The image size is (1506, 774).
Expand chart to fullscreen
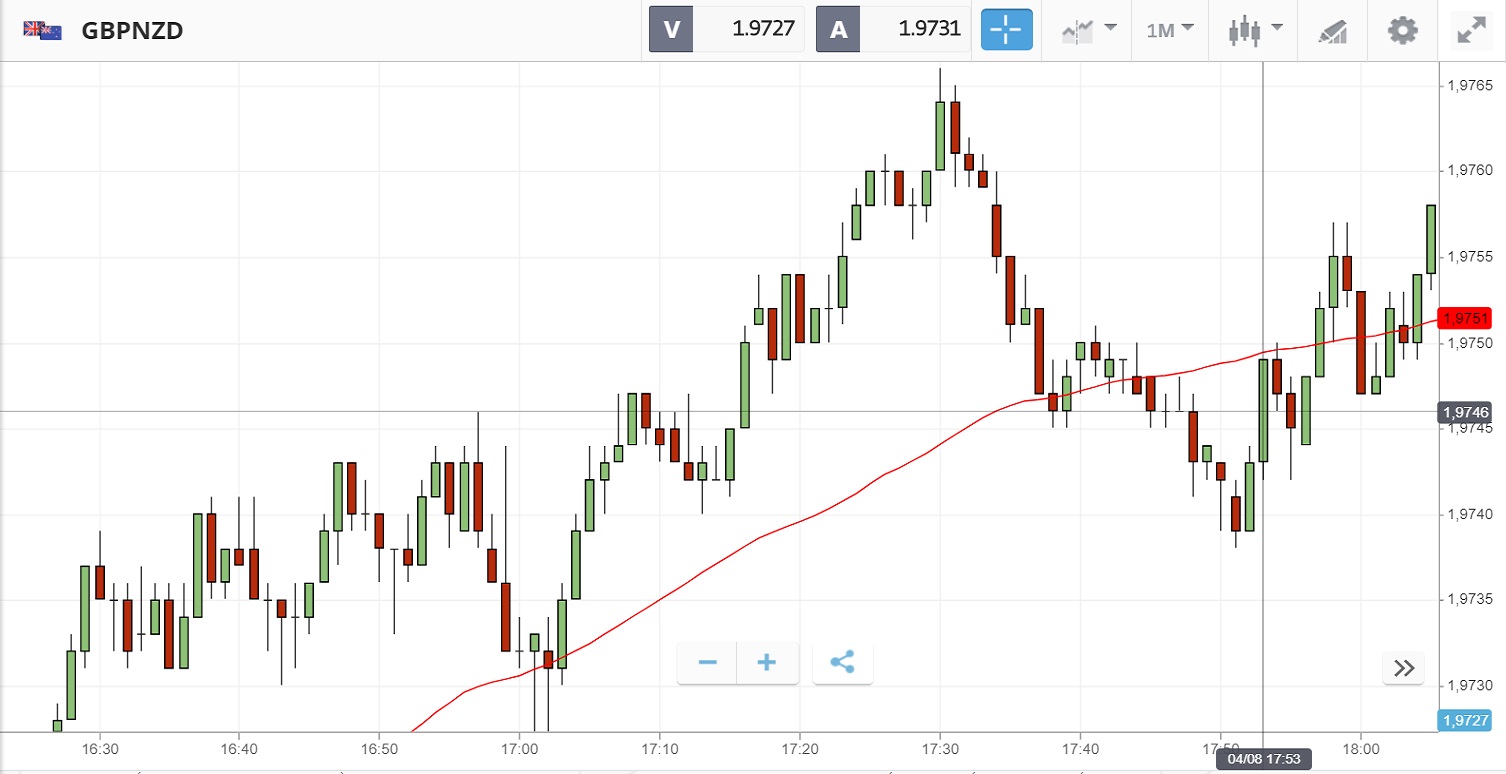[x=1471, y=30]
